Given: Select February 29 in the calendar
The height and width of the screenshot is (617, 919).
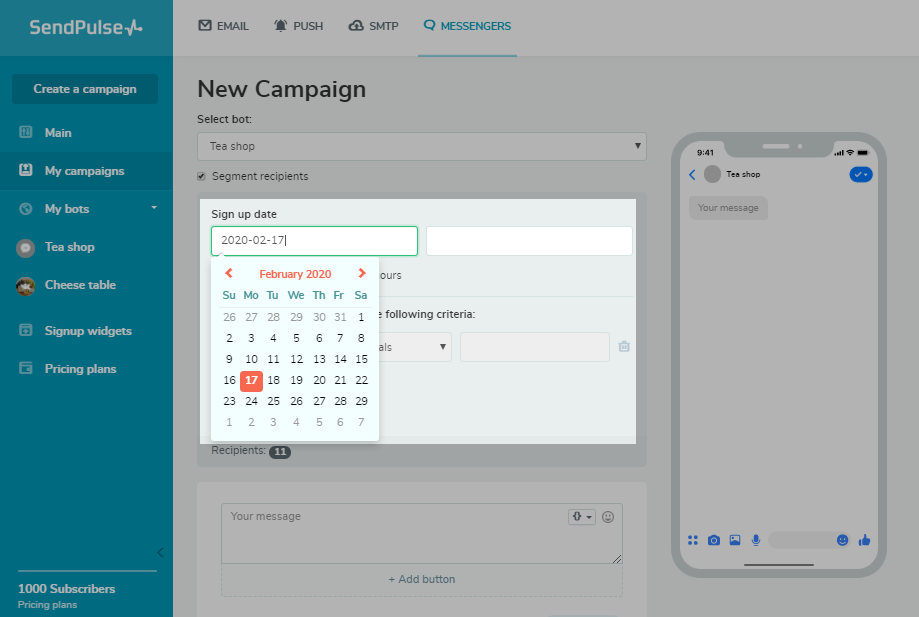Looking at the screenshot, I should click(x=362, y=401).
